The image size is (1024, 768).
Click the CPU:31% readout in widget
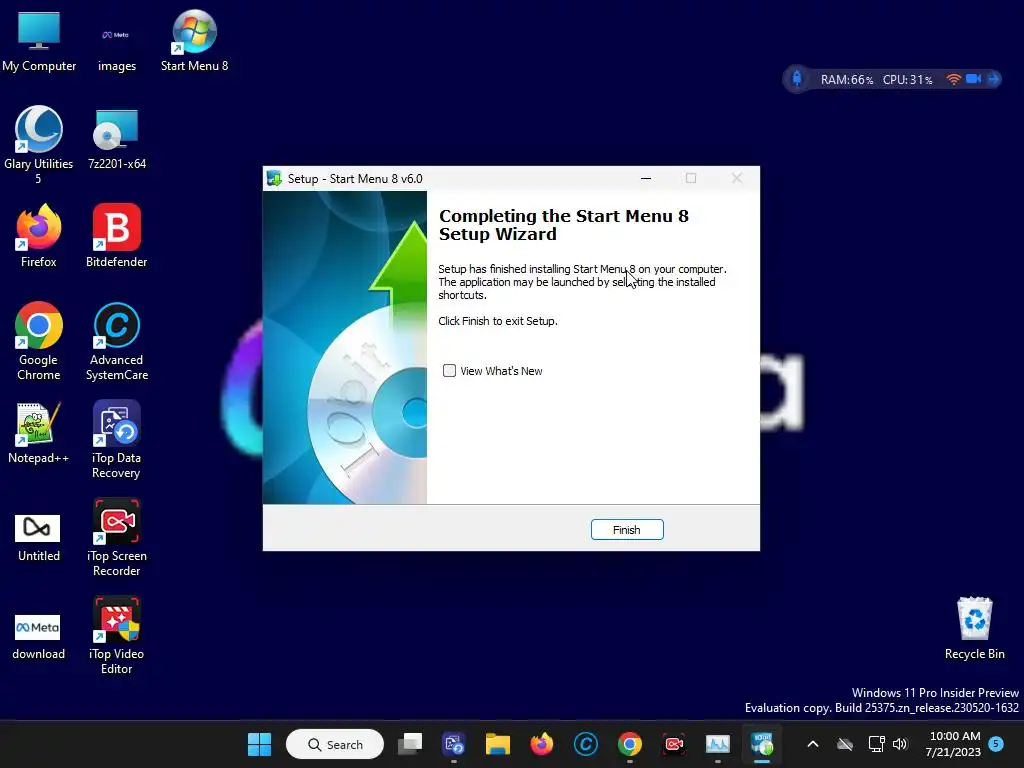[x=907, y=80]
